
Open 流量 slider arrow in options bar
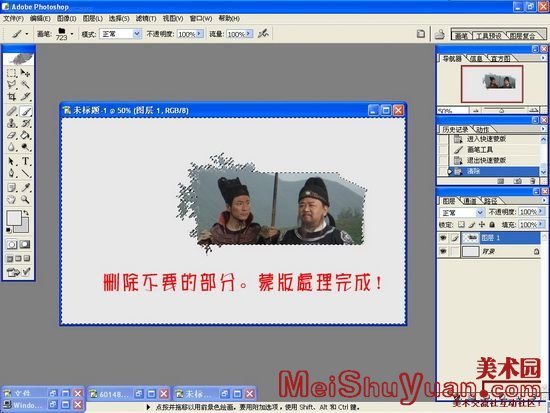coord(249,34)
